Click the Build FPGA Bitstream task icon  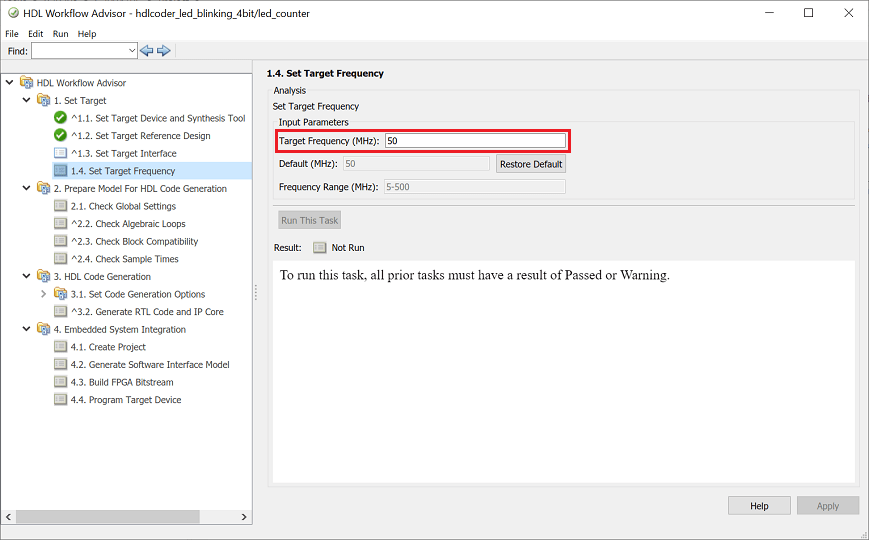click(x=60, y=382)
